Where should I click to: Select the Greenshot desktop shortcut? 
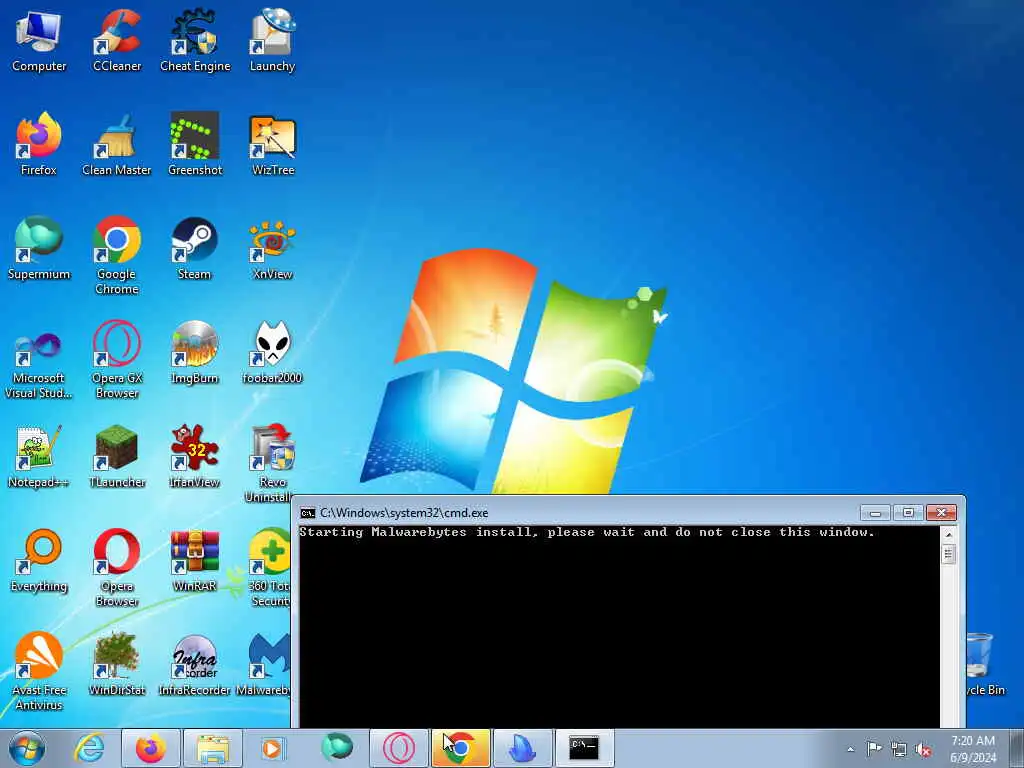point(195,144)
